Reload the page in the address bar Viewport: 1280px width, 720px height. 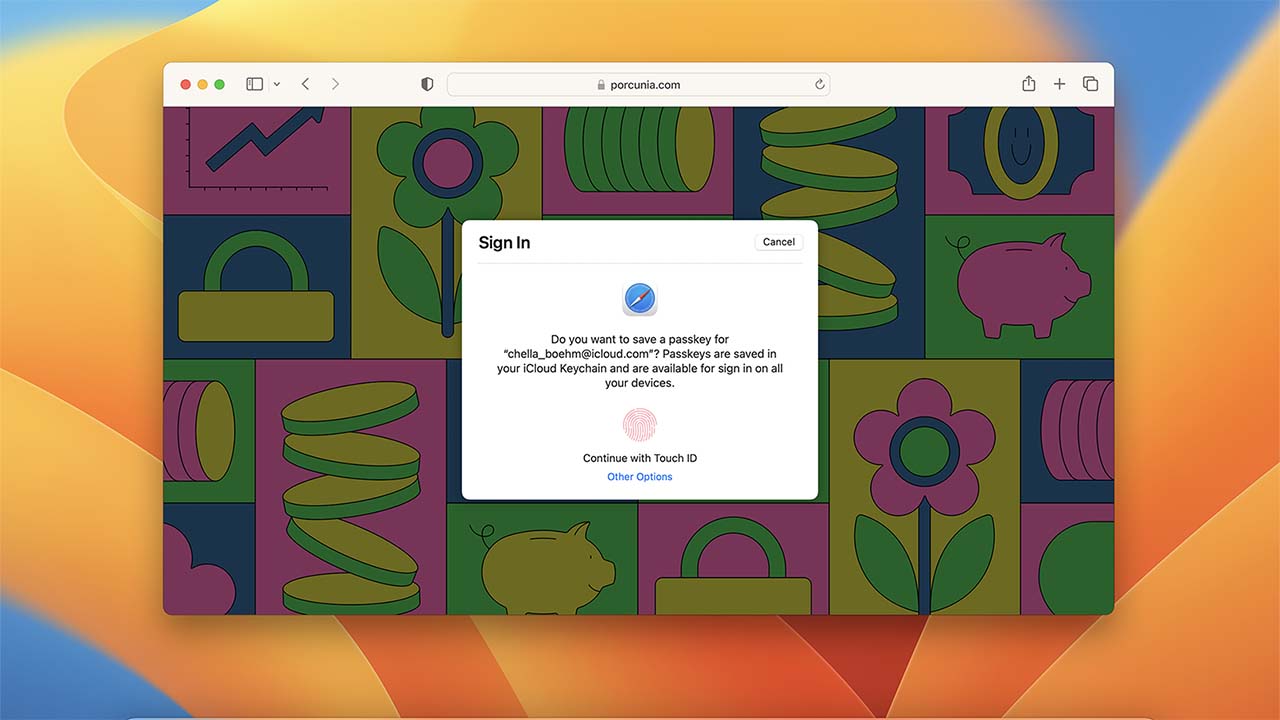point(820,85)
